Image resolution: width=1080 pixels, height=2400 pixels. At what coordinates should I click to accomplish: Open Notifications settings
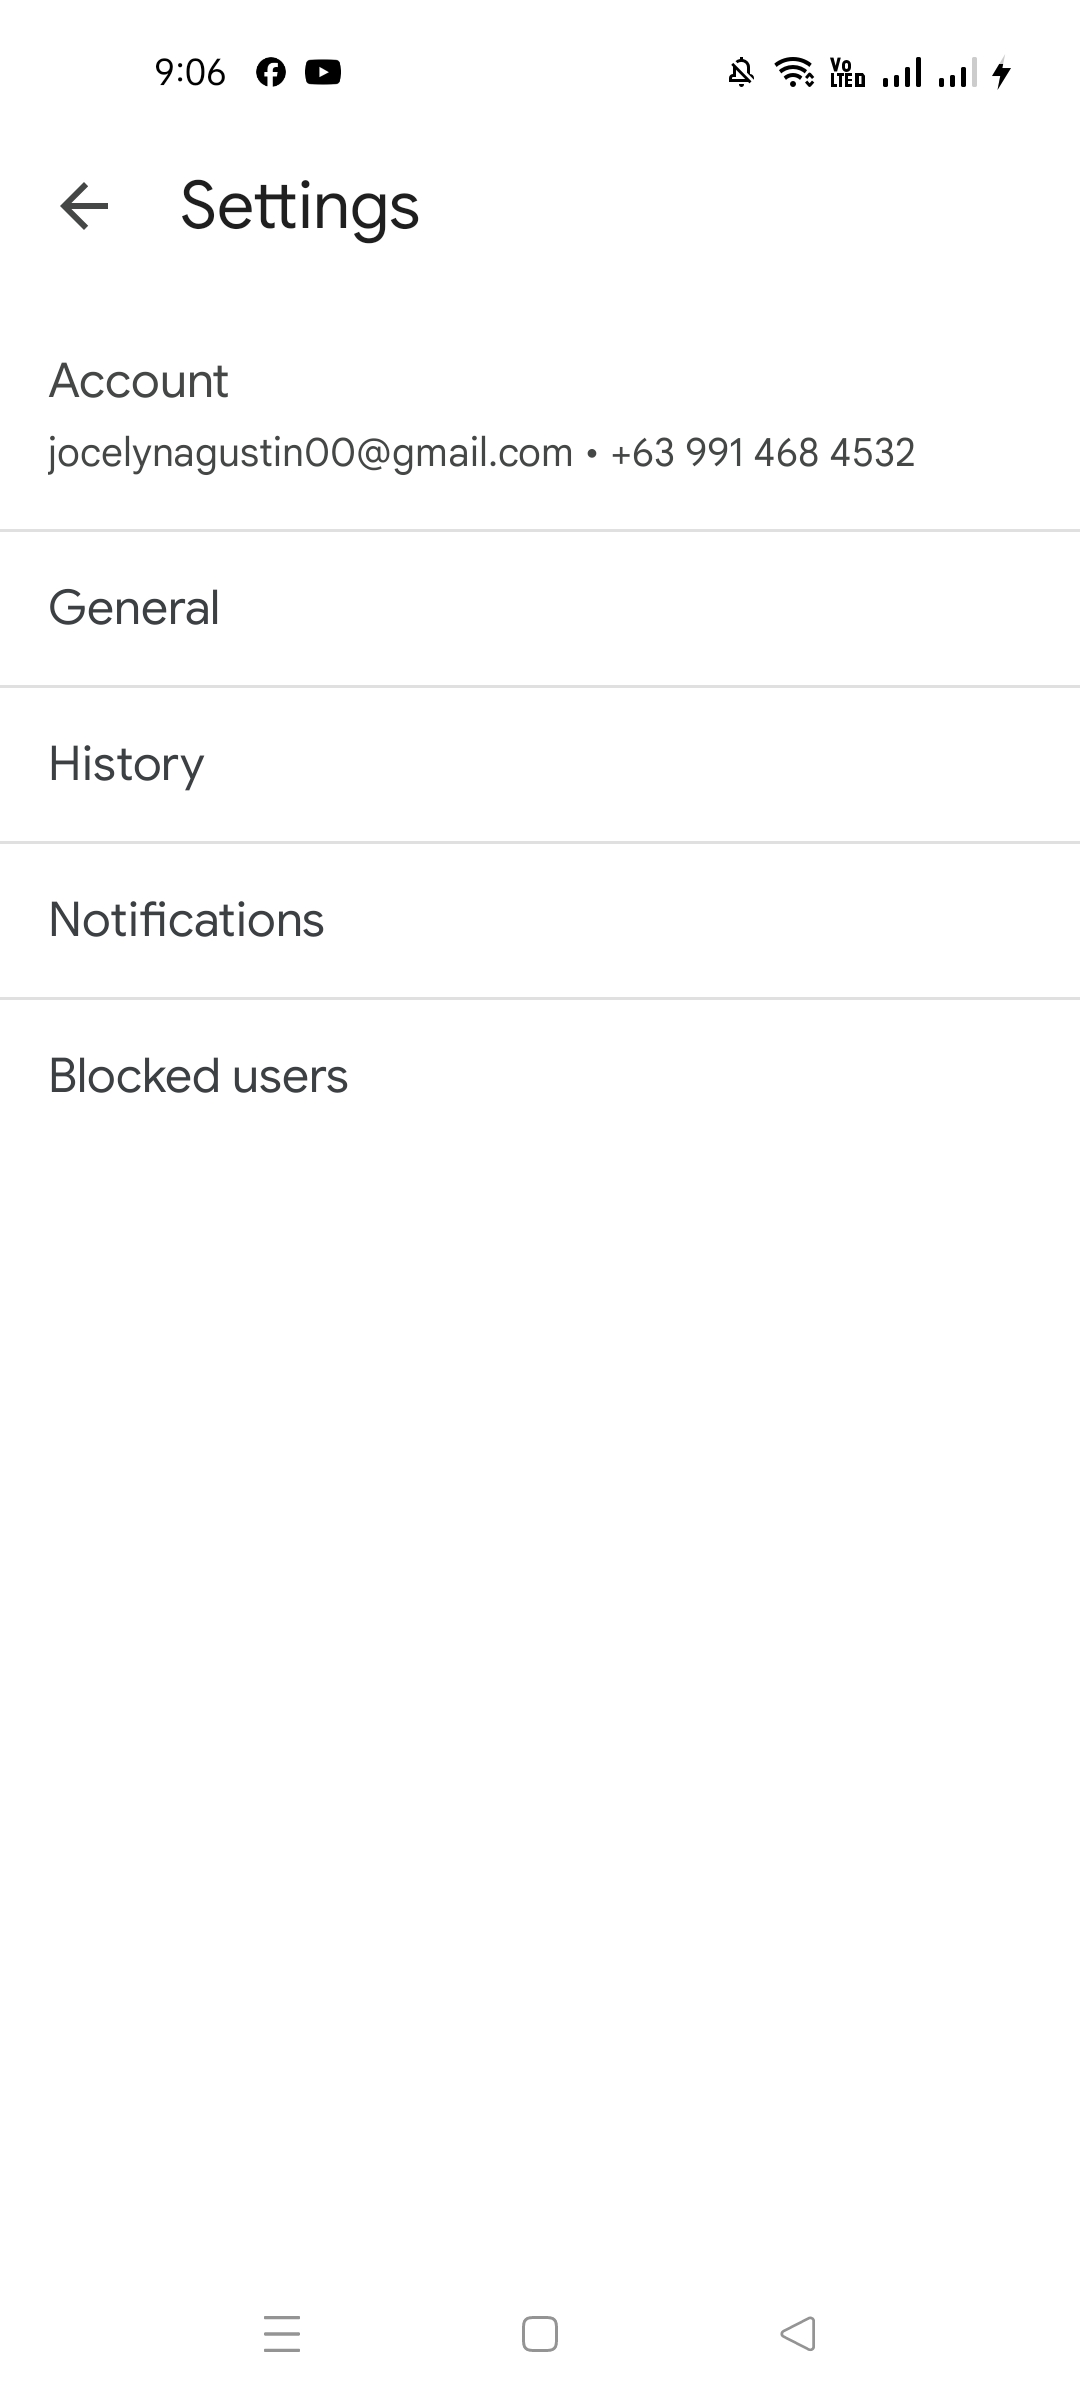(x=187, y=920)
